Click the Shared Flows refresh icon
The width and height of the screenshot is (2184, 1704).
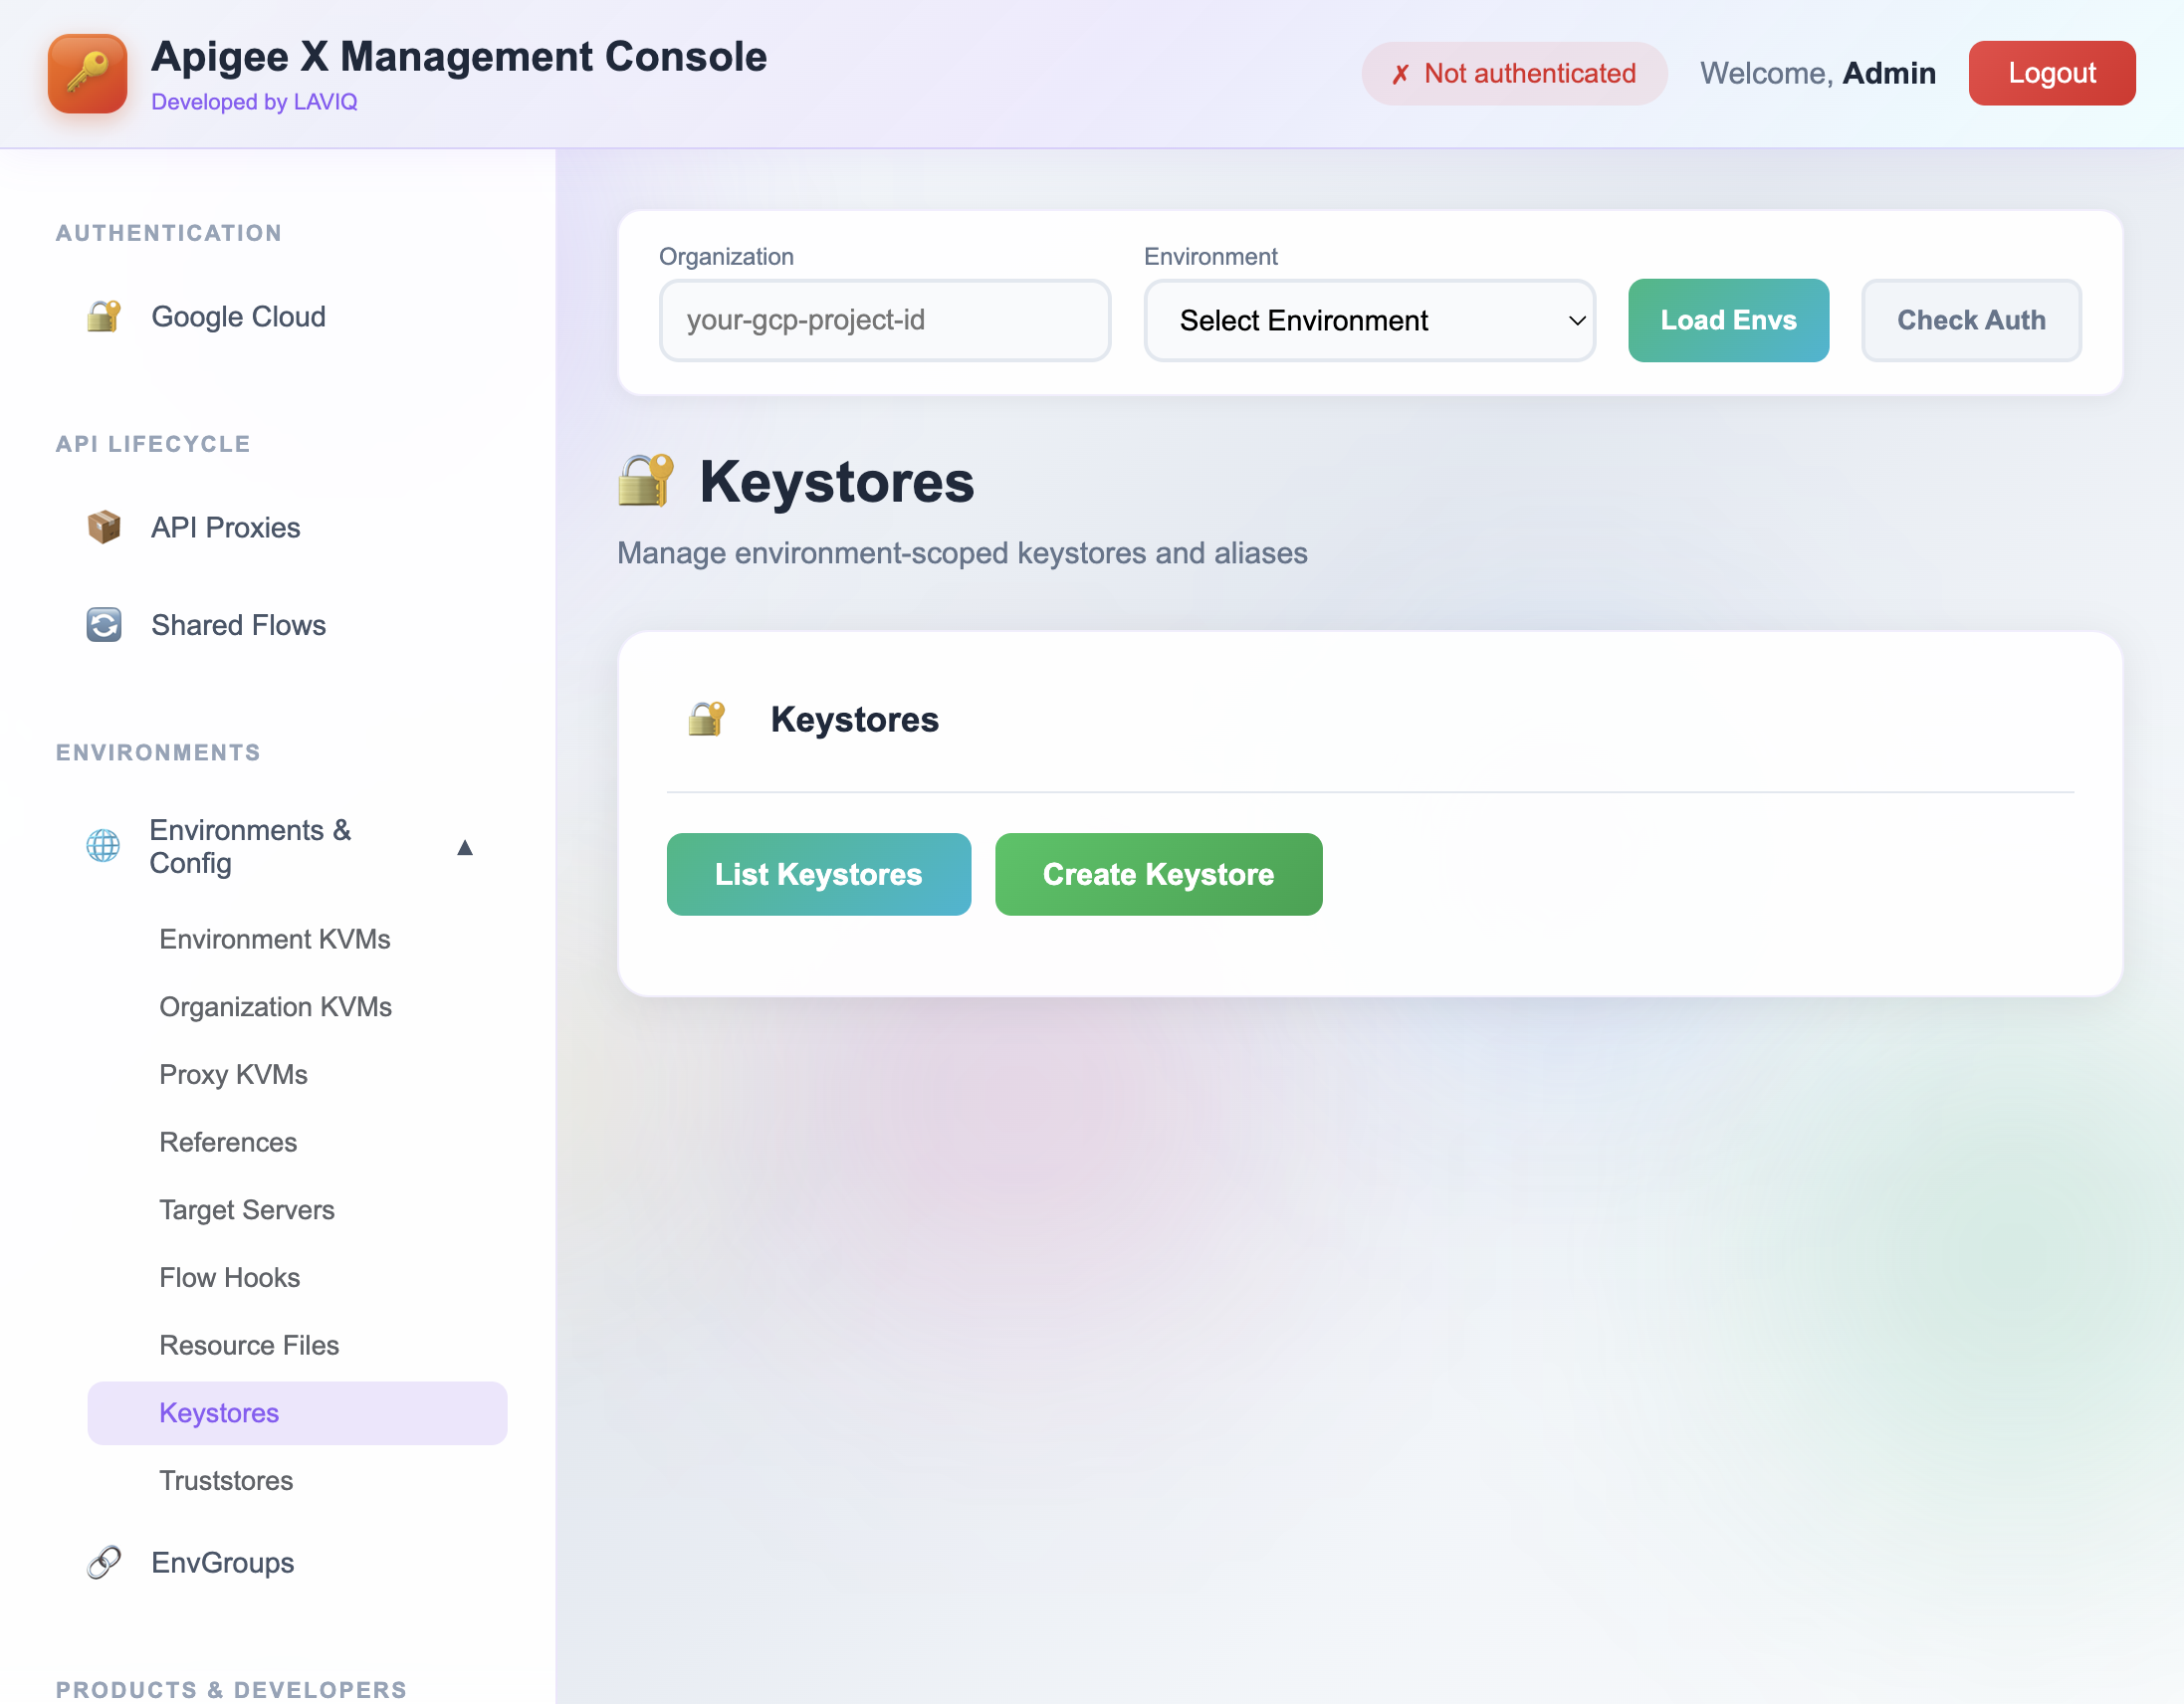click(x=104, y=625)
